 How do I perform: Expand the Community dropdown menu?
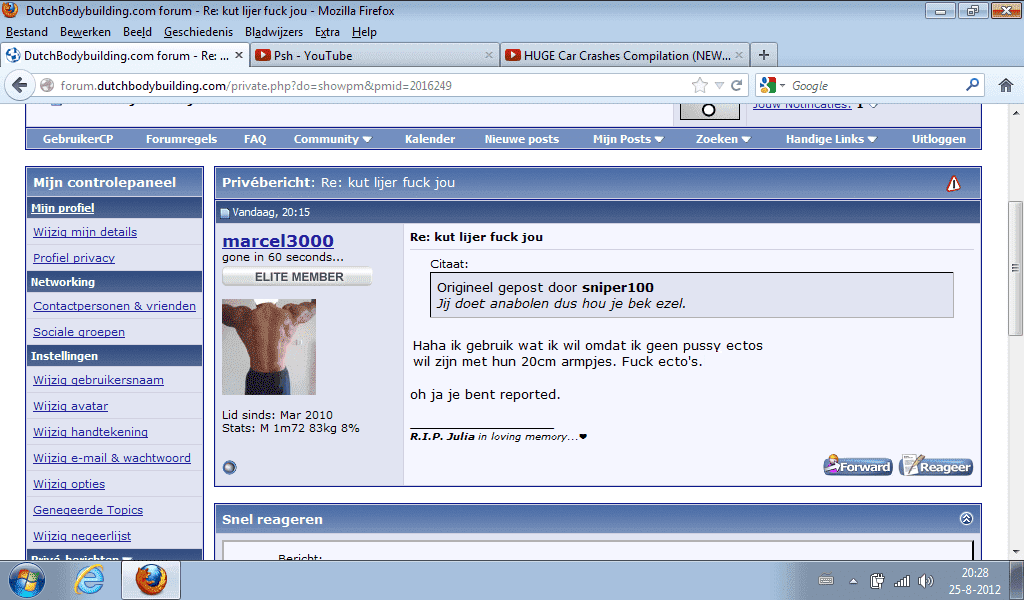pos(332,139)
